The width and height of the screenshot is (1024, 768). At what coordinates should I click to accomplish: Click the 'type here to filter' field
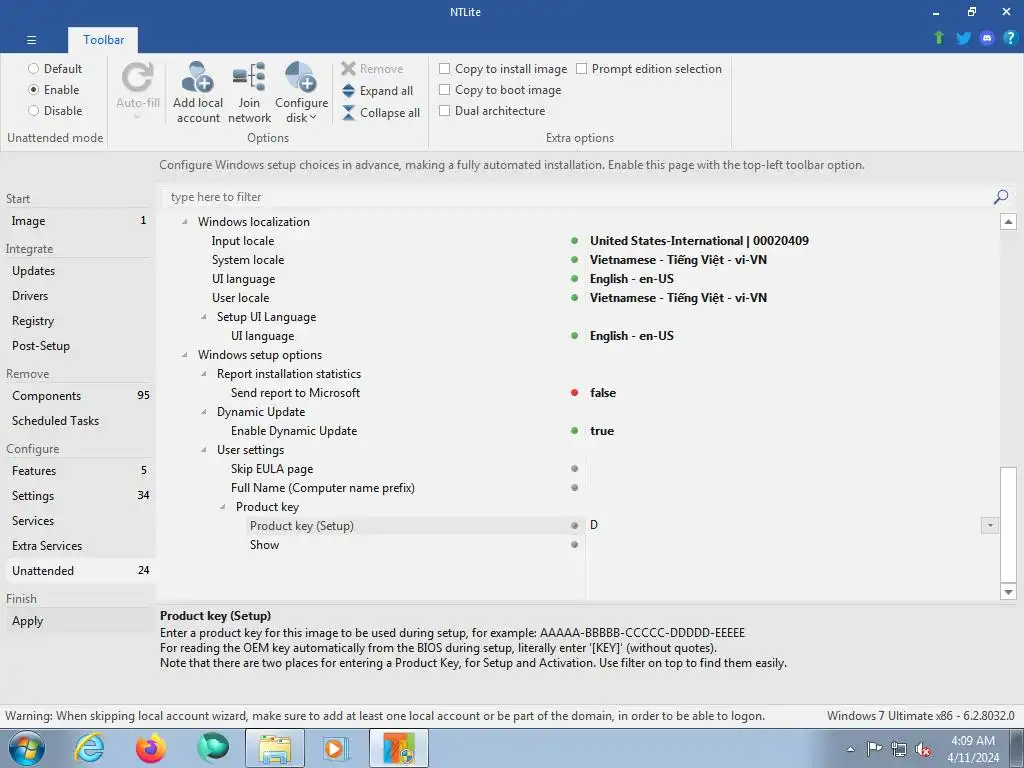coord(578,197)
